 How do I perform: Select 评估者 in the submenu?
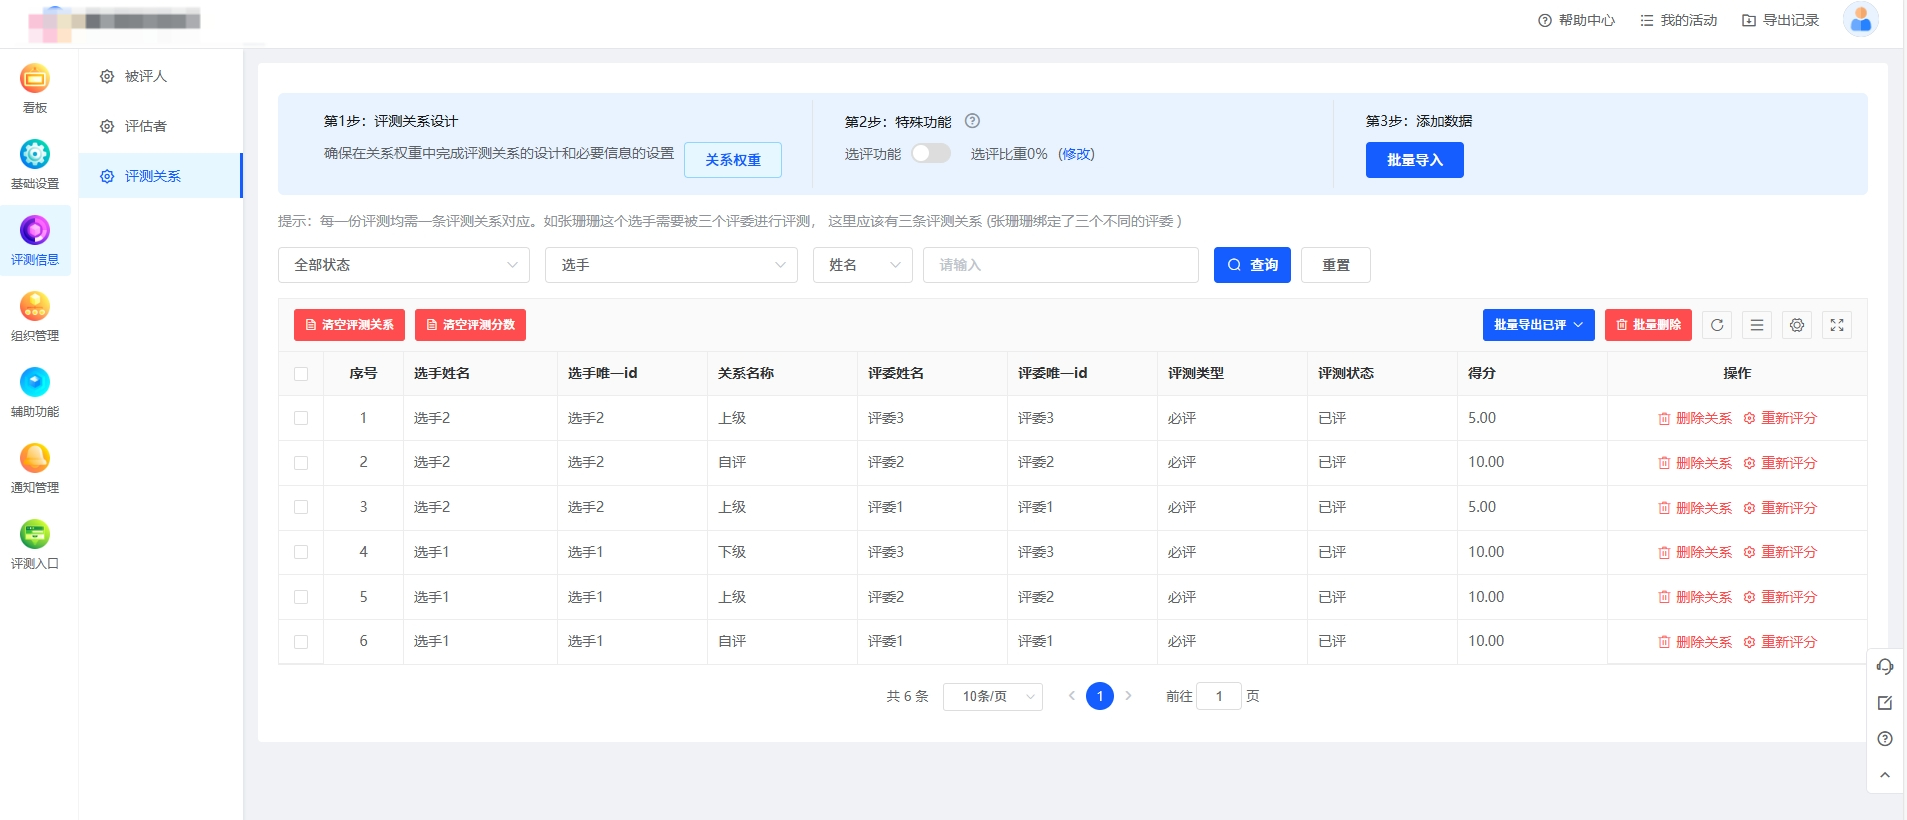146,126
